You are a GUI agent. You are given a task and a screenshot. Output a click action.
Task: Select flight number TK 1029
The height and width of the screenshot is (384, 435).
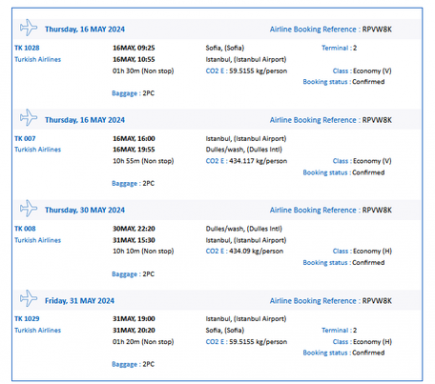click(x=27, y=319)
